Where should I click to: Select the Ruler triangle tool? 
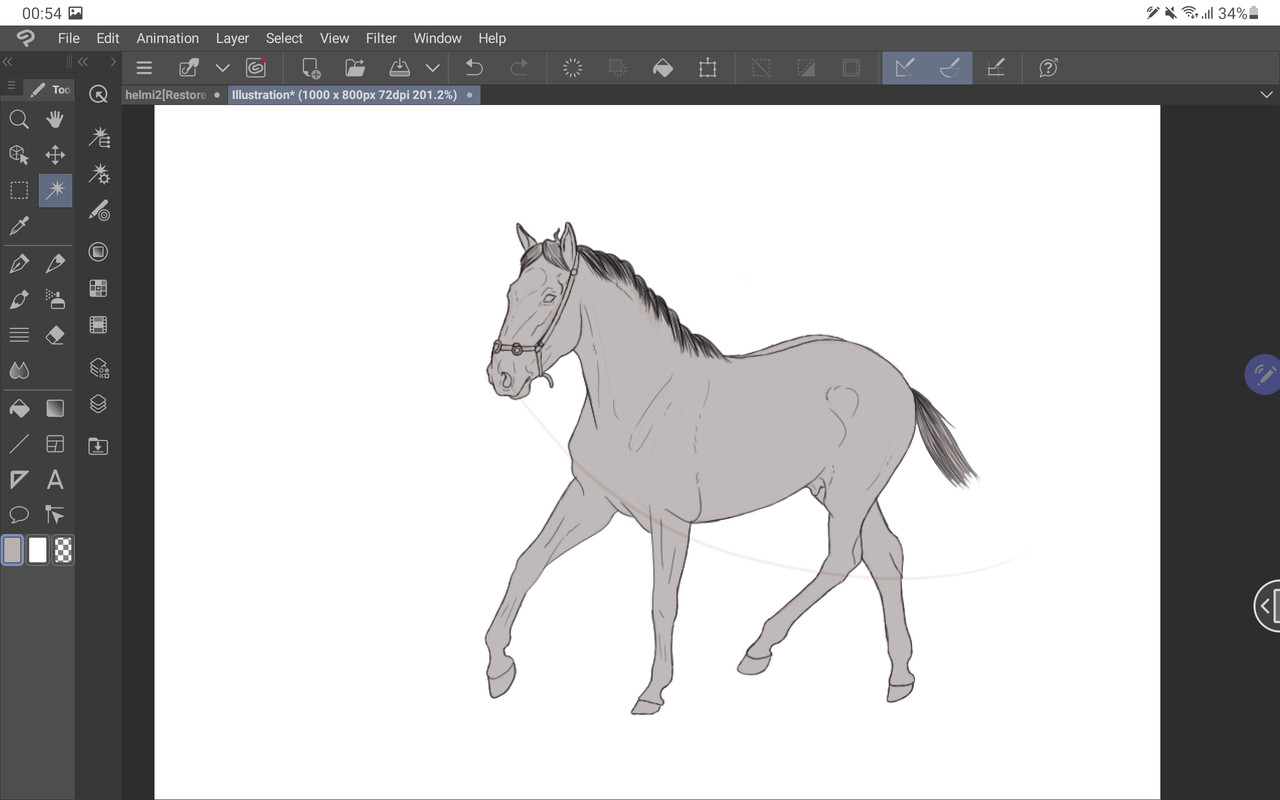(x=19, y=480)
